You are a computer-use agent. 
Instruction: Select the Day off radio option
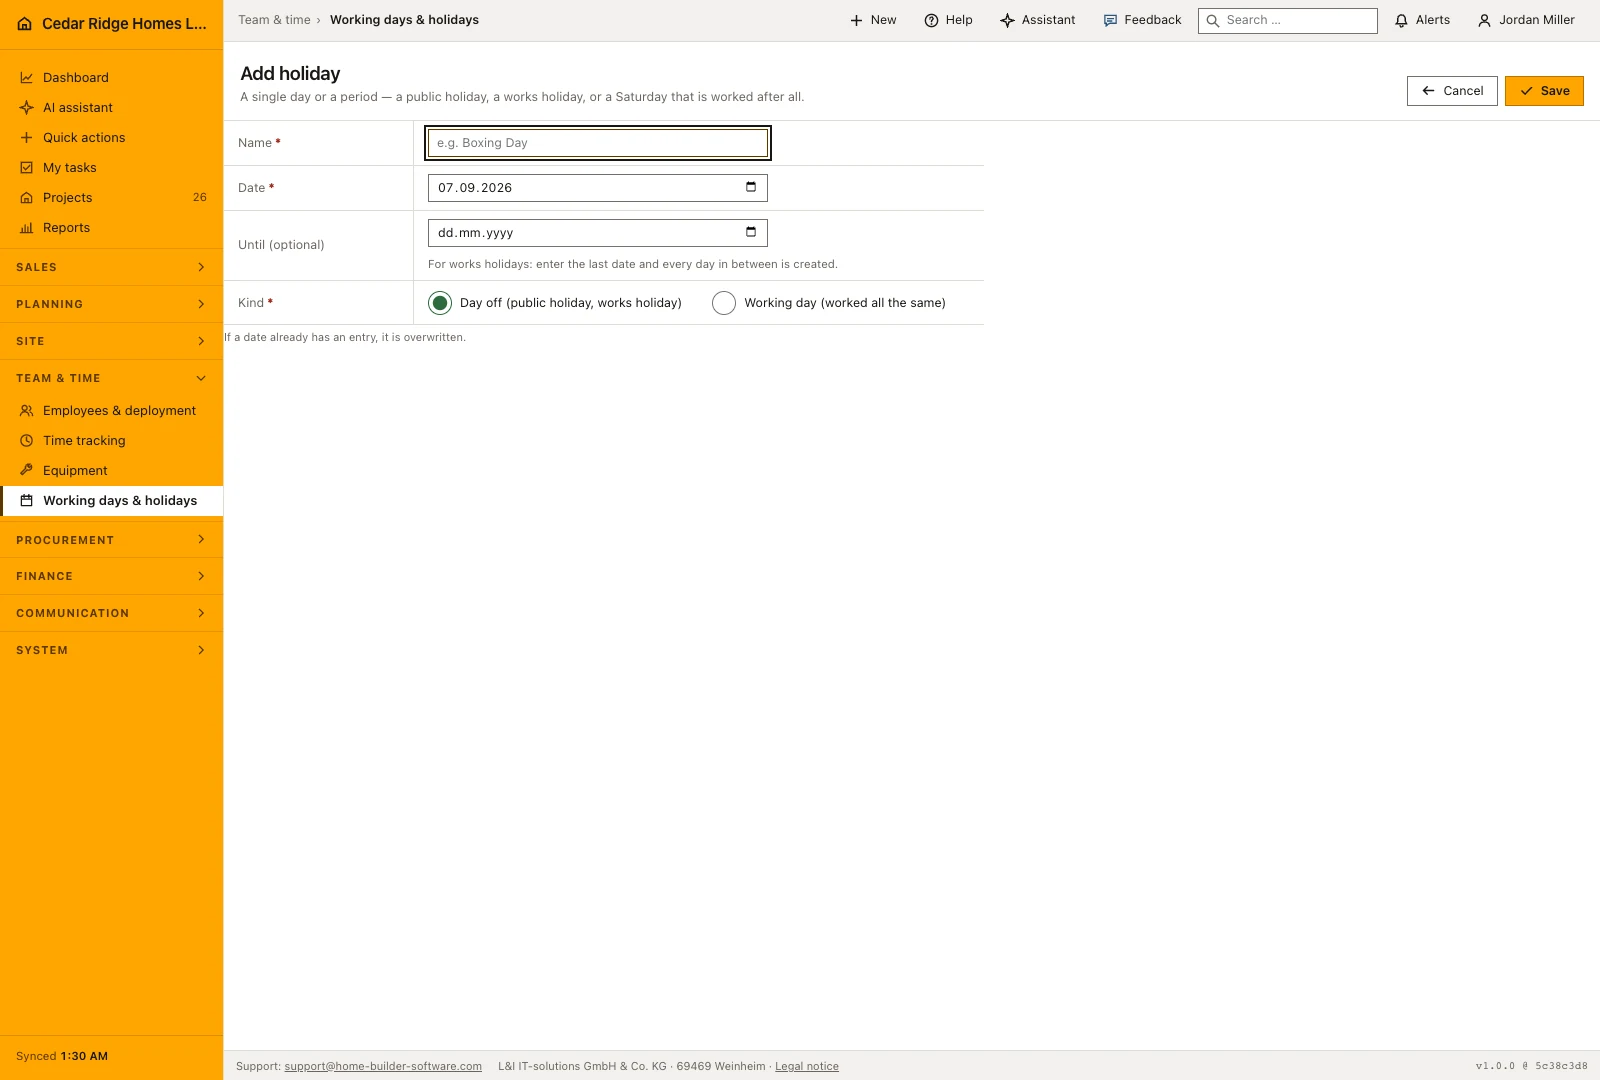440,303
